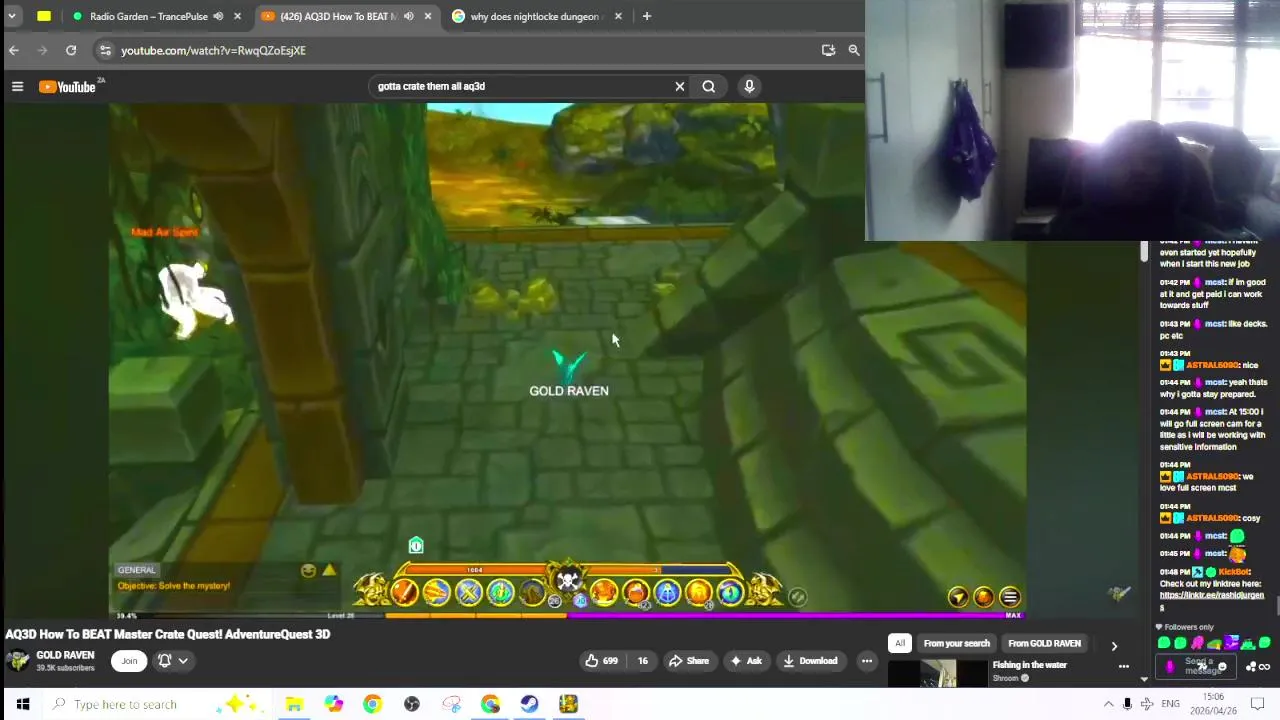Open the browser zoom magnifier icon
1280x720 pixels.
(854, 50)
